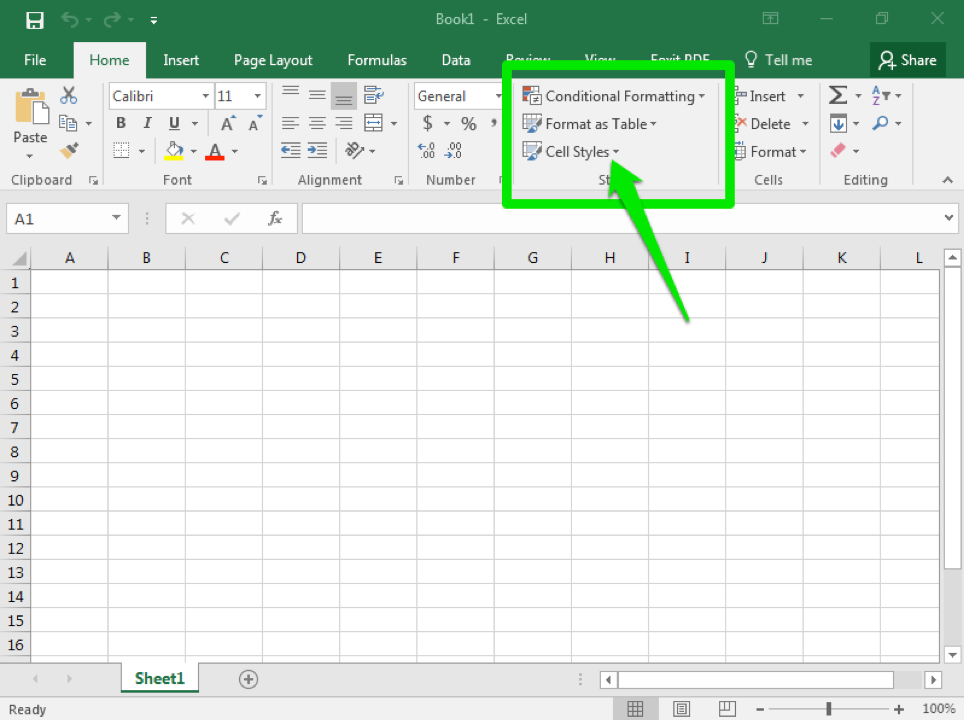Toggle Italic formatting
The width and height of the screenshot is (964, 720).
pos(148,123)
